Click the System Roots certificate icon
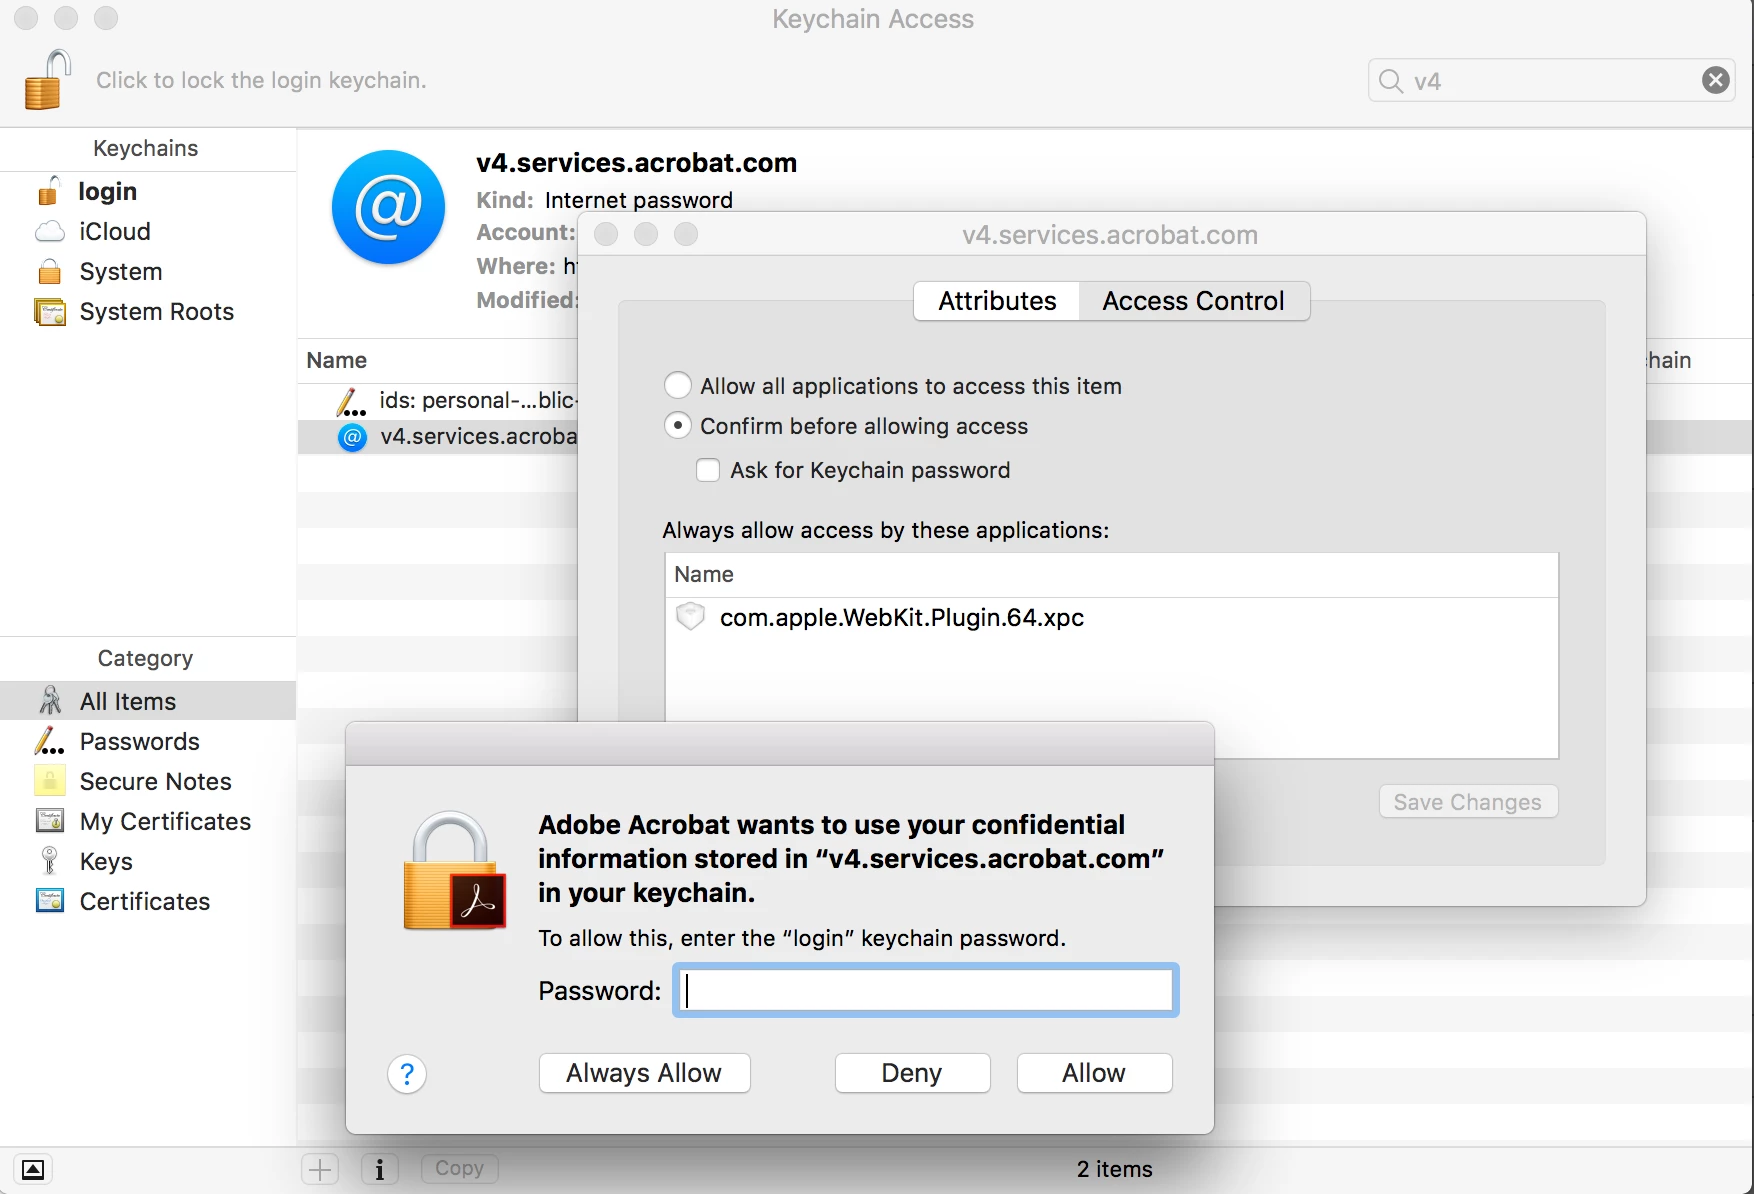Viewport: 1754px width, 1194px height. [50, 312]
